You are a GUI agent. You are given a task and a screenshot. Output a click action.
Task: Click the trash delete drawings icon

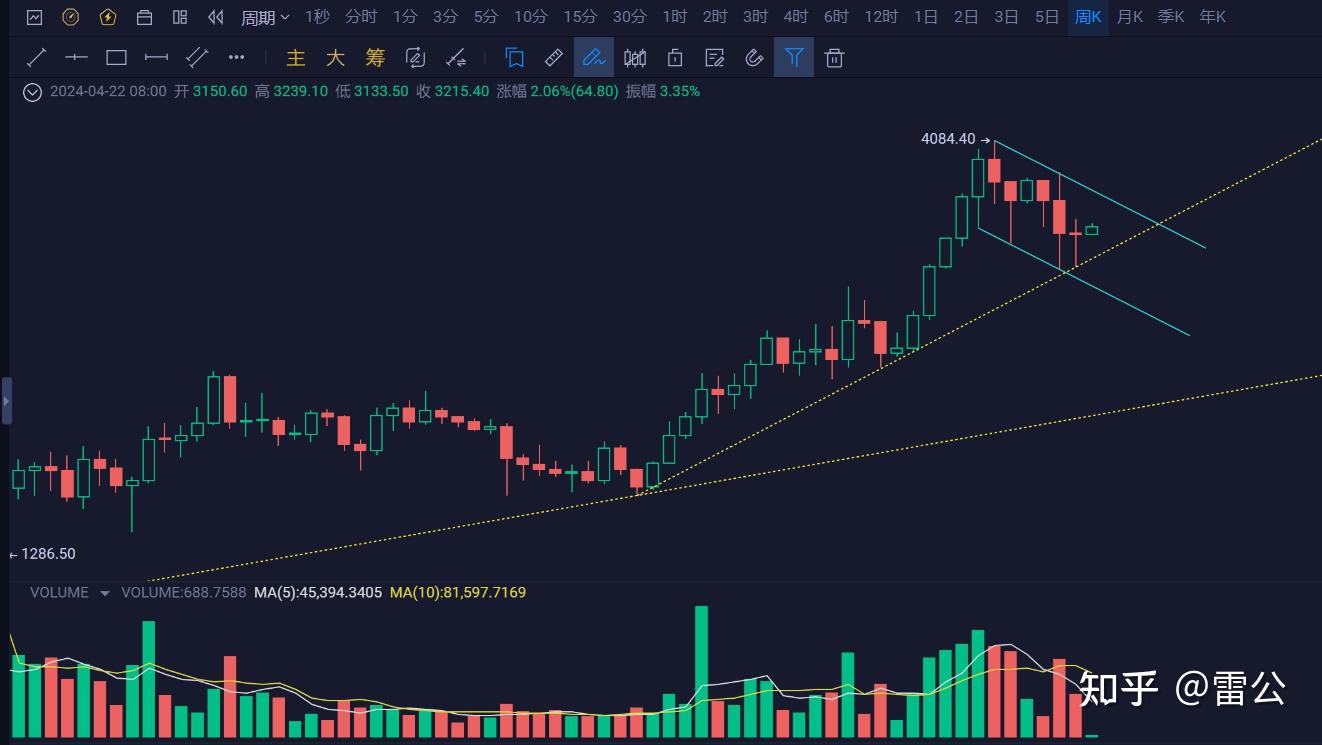pos(835,58)
